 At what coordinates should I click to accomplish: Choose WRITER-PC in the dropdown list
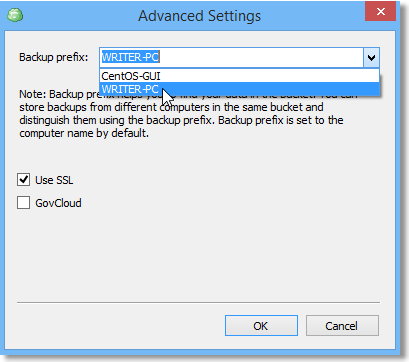[239, 89]
